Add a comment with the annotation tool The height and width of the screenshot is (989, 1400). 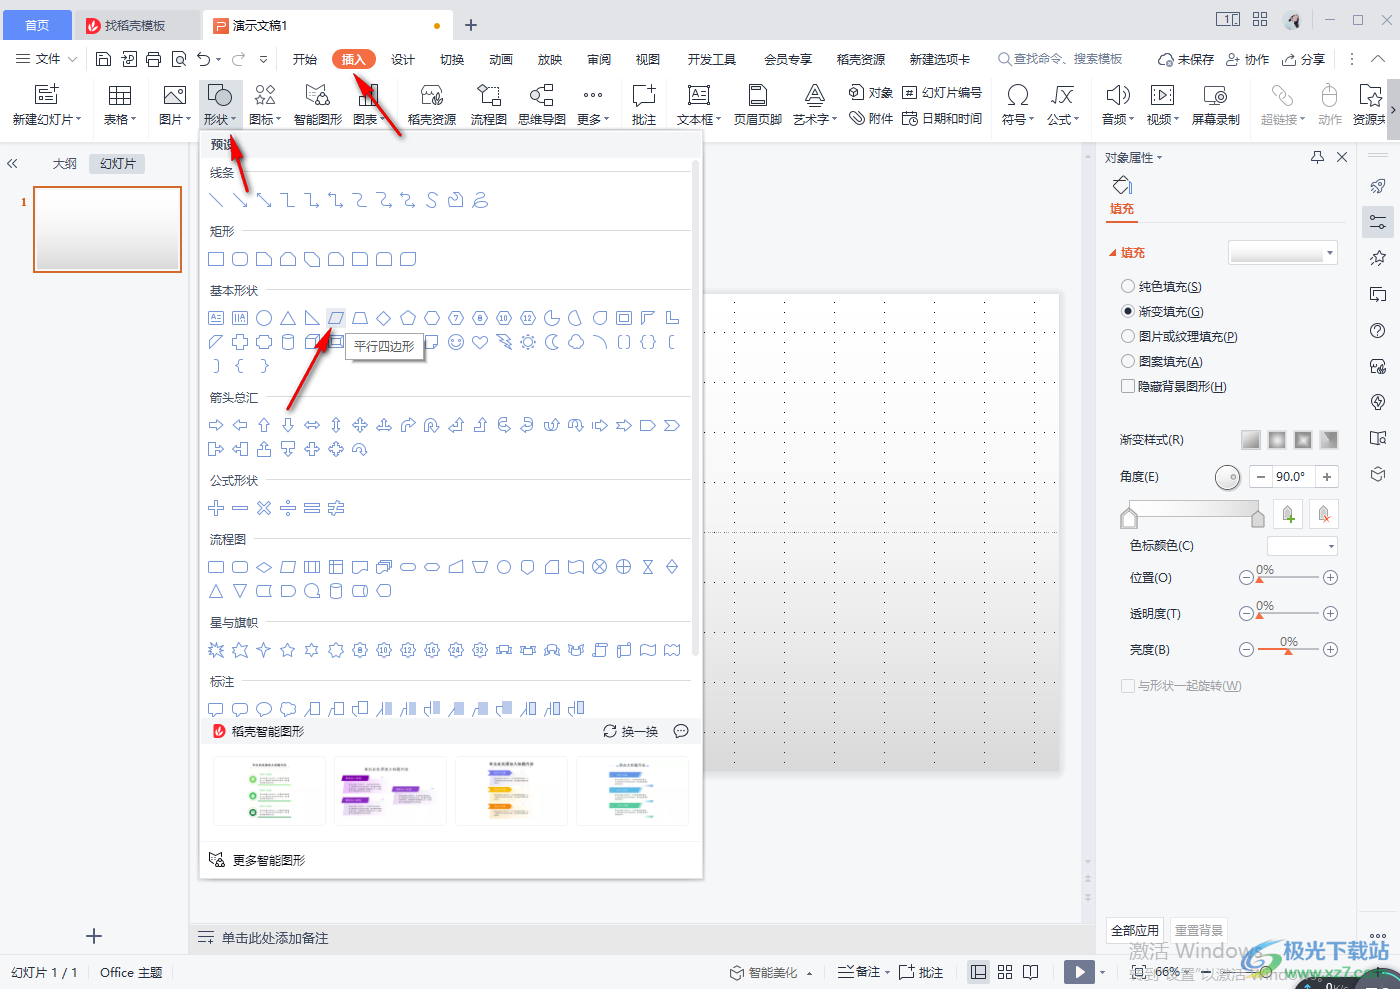pos(644,104)
